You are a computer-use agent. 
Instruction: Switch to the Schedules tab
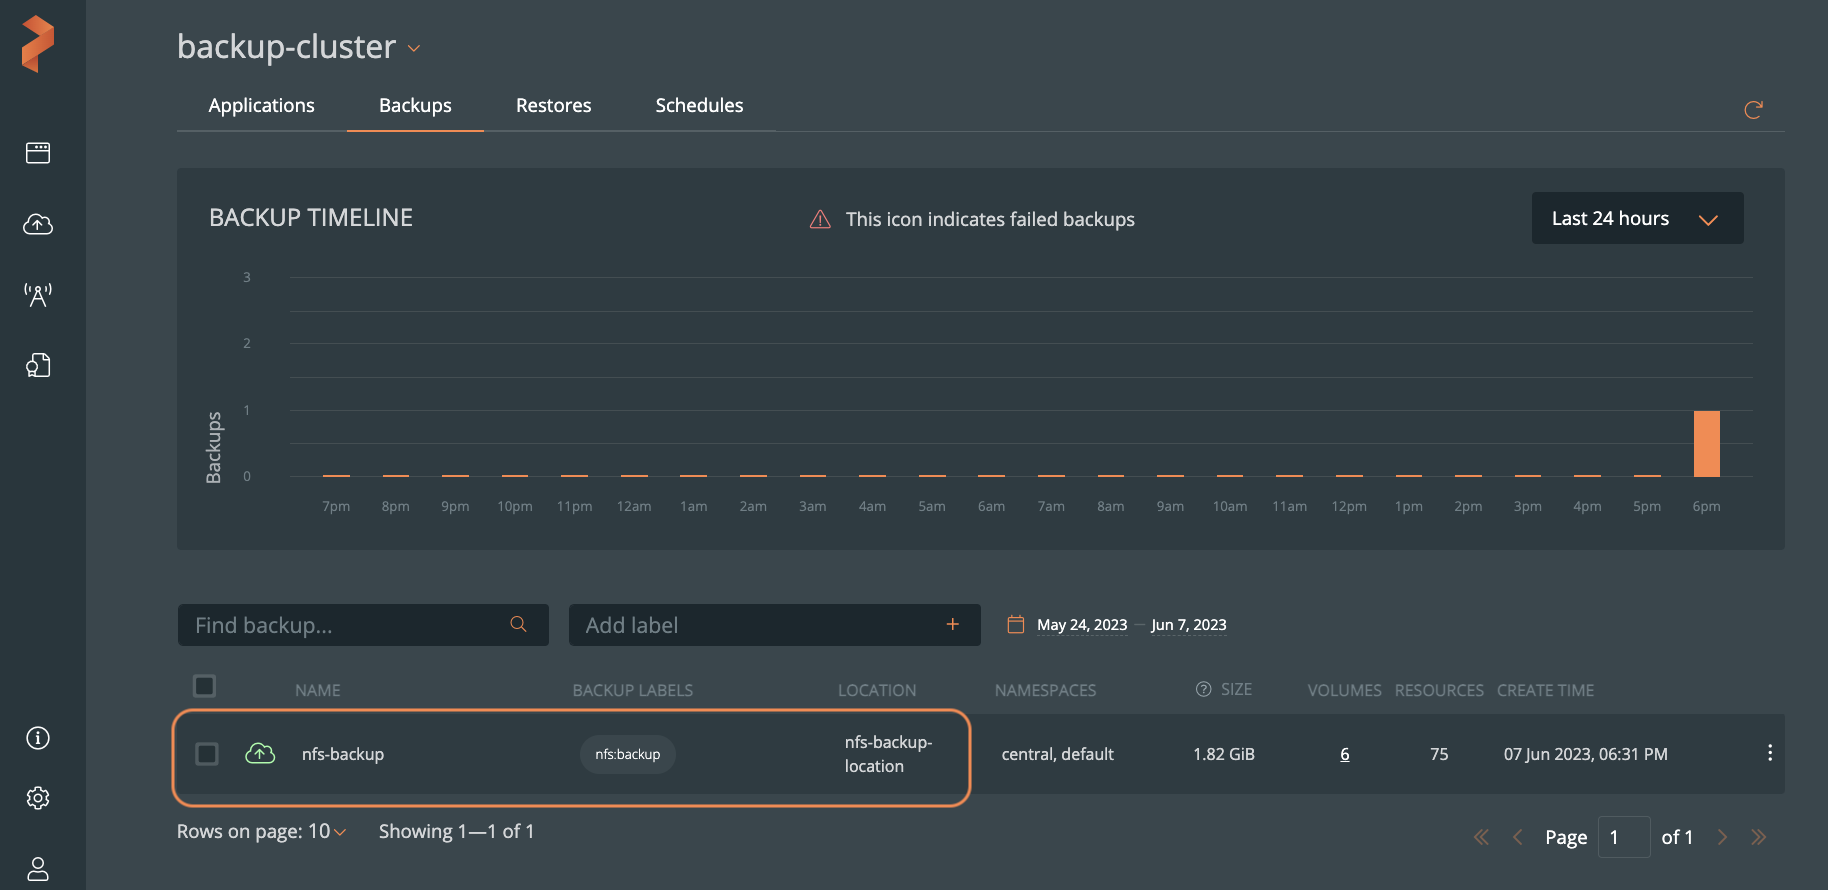click(699, 106)
